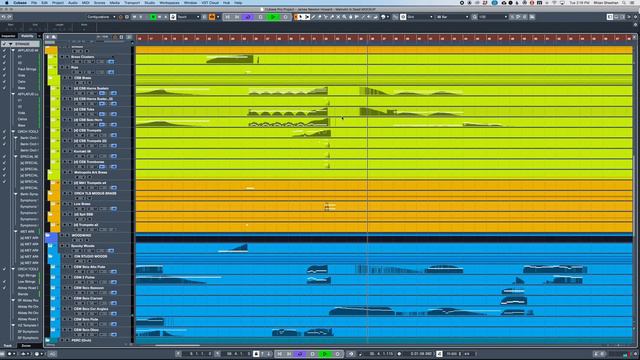Click the find tracks icon above track list

(53, 37)
